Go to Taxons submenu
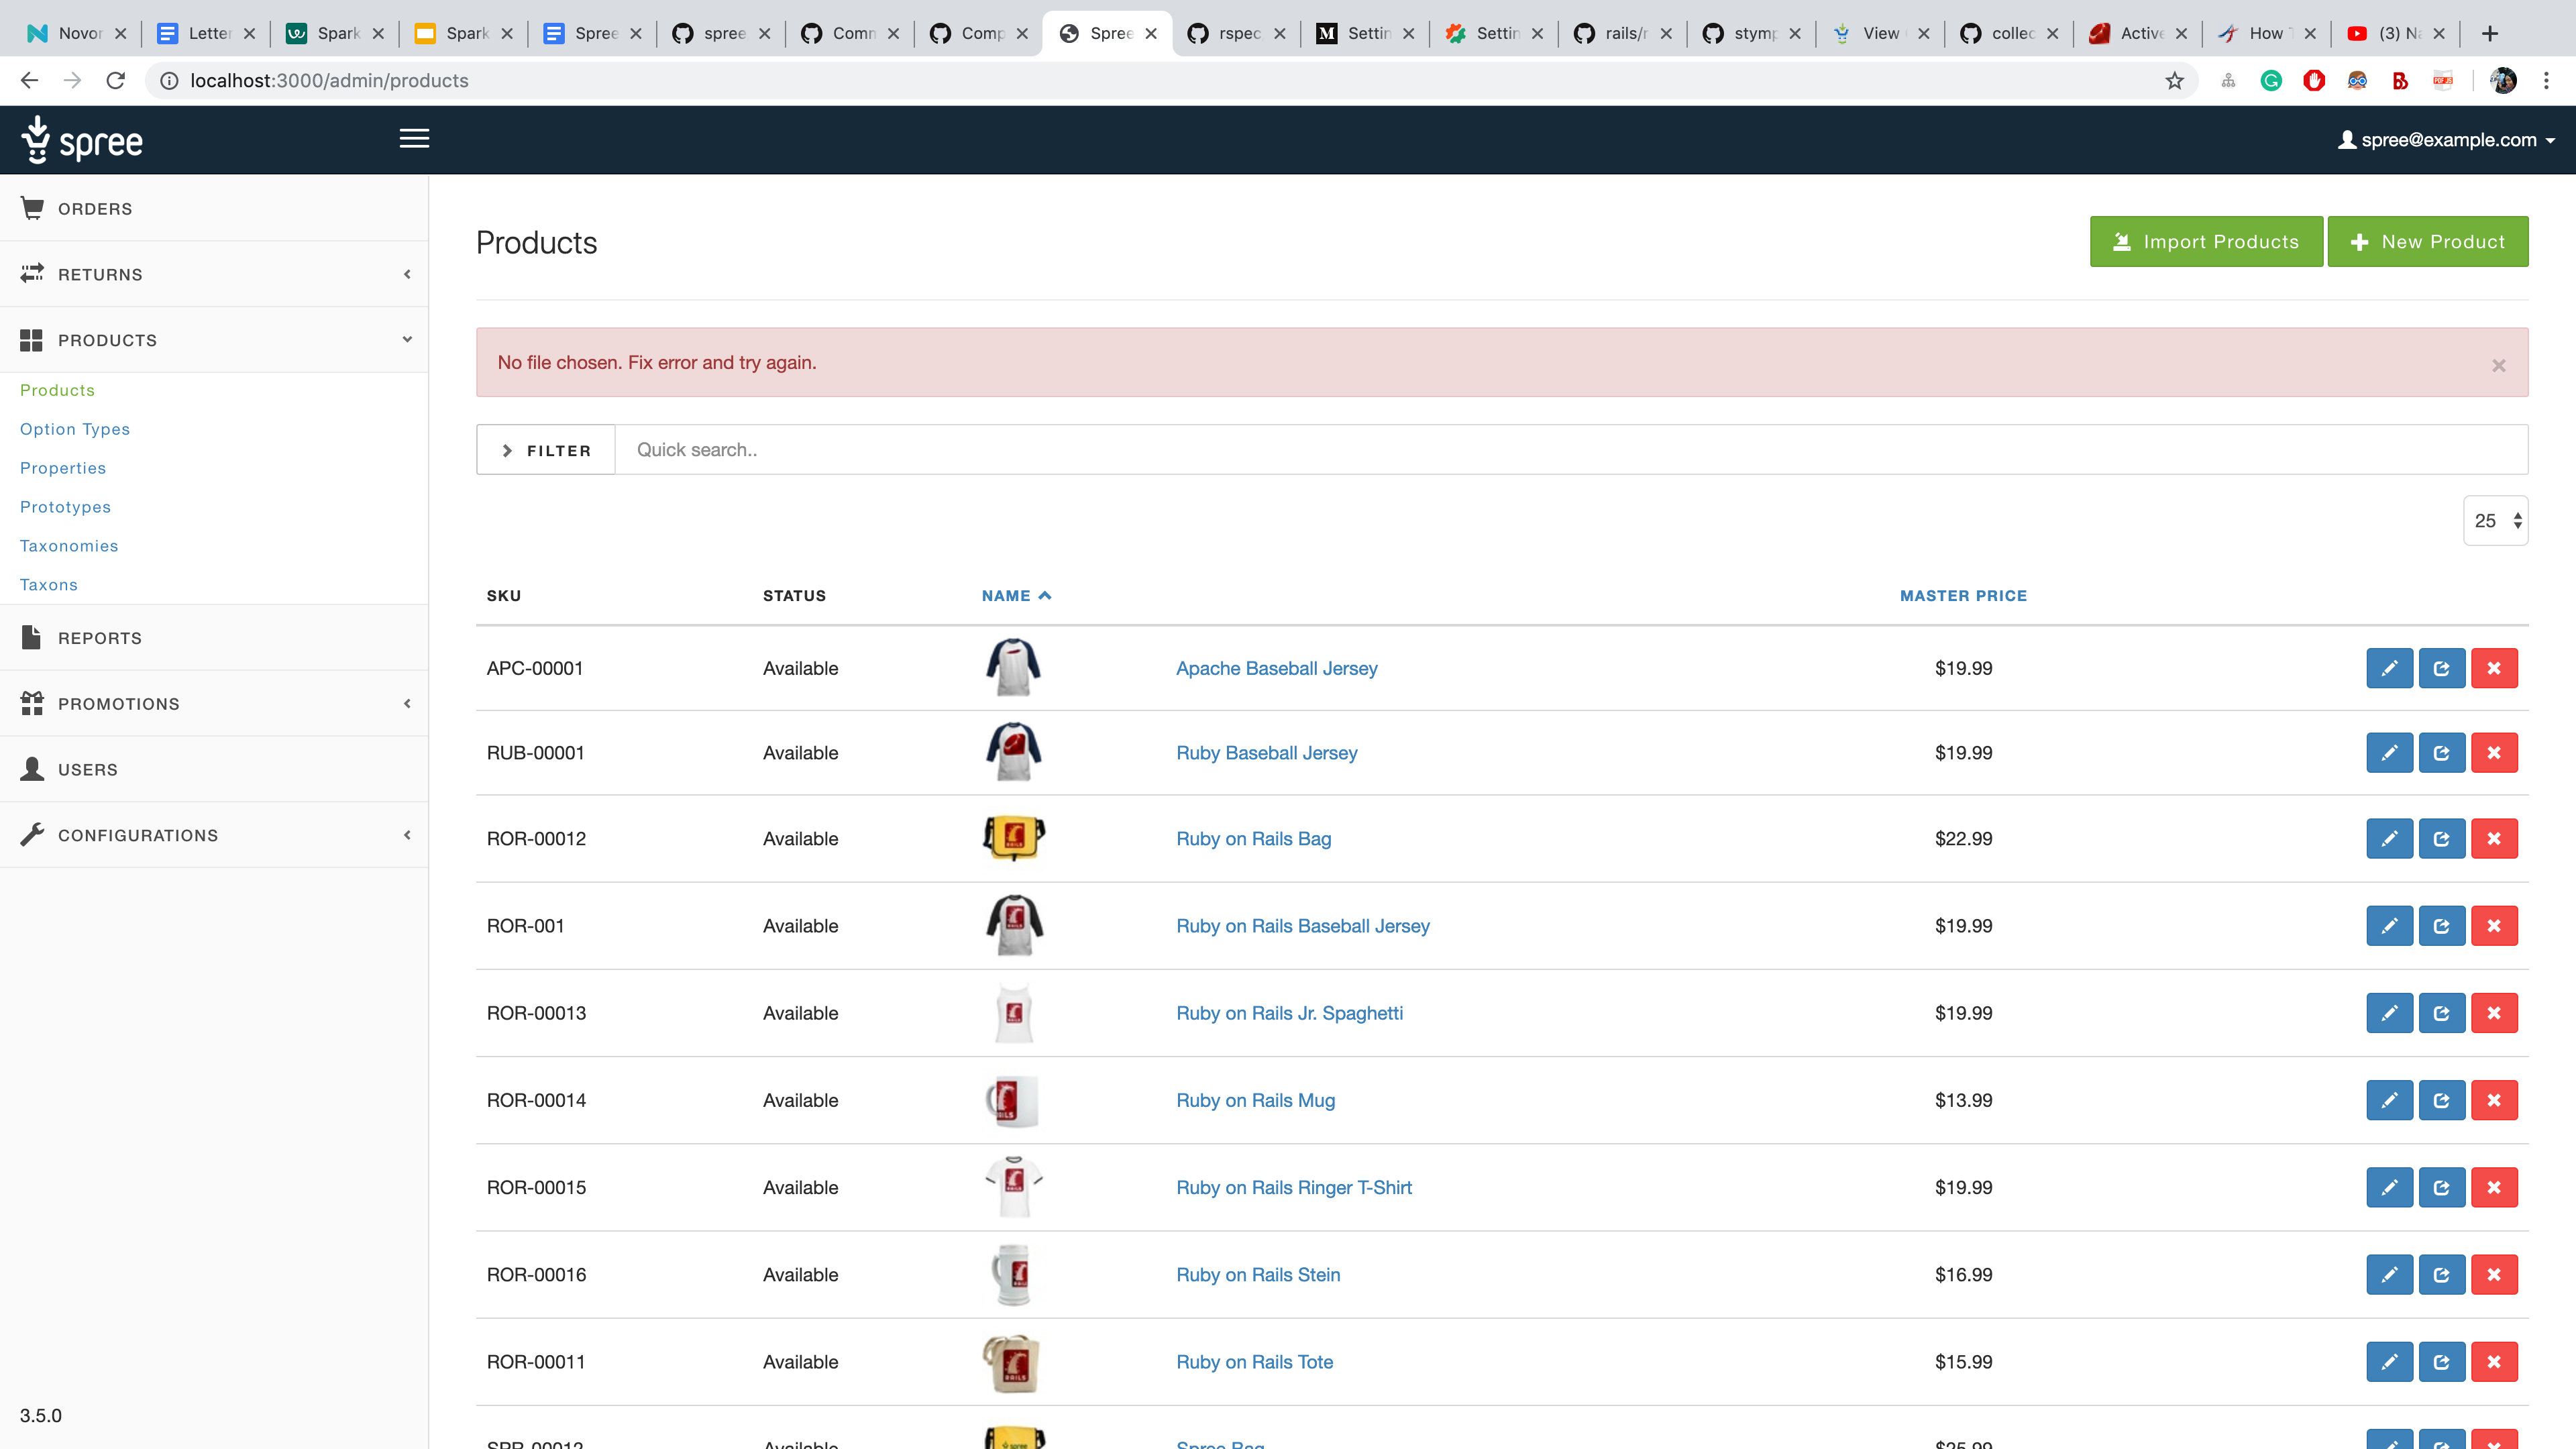Viewport: 2576px width, 1449px height. click(x=49, y=585)
